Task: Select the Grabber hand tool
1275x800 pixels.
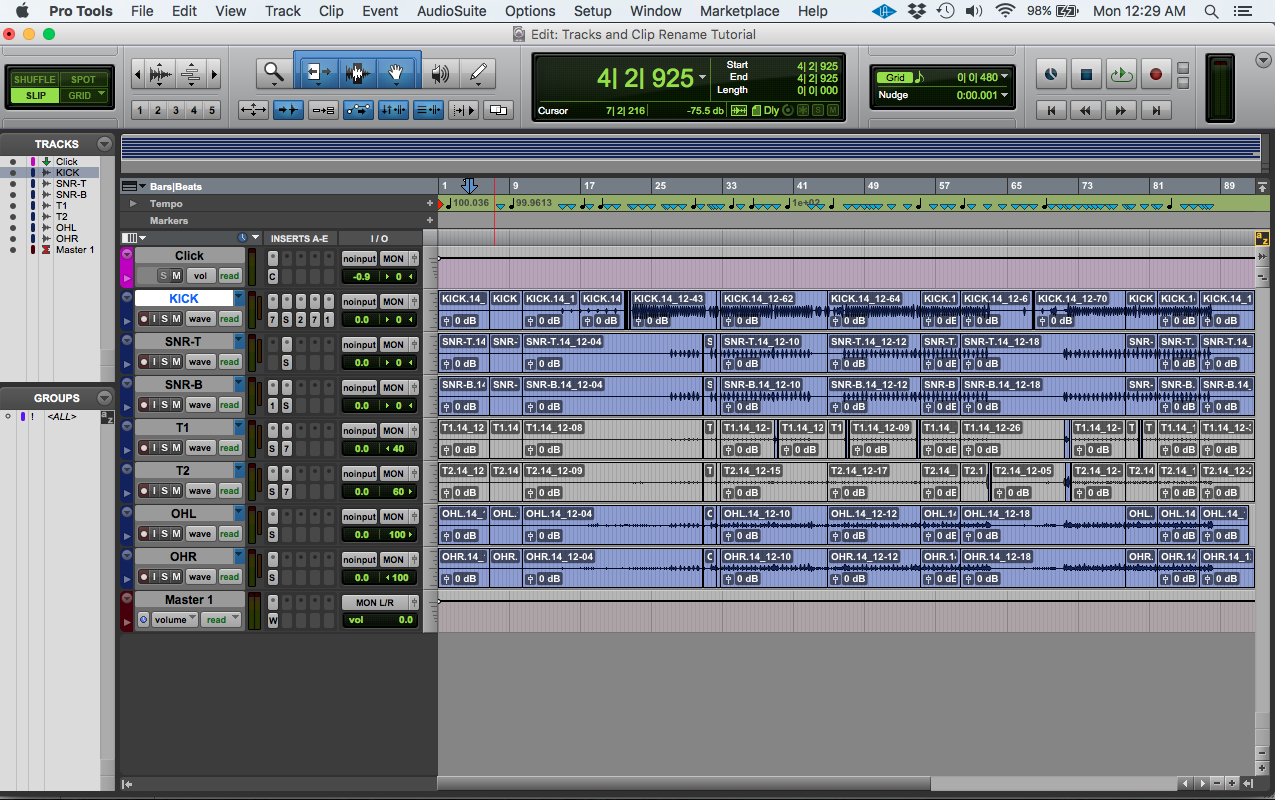Action: (x=396, y=73)
